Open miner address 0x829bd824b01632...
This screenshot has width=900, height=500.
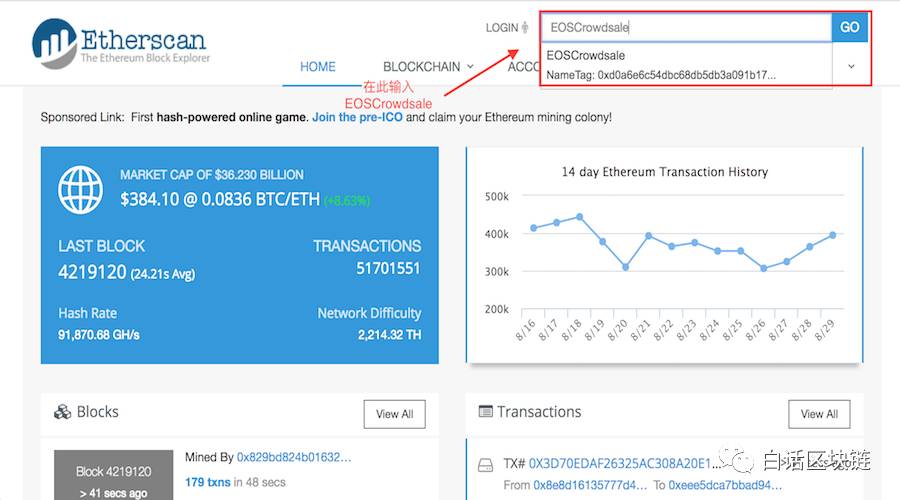click(294, 458)
